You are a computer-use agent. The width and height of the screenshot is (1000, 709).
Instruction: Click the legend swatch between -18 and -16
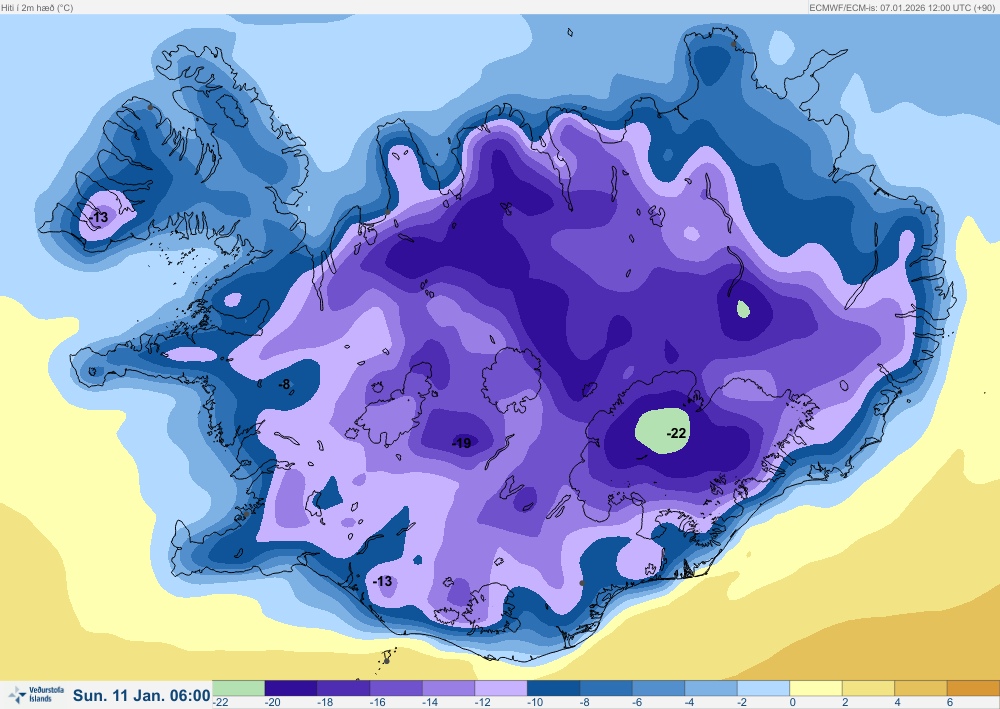pos(343,688)
